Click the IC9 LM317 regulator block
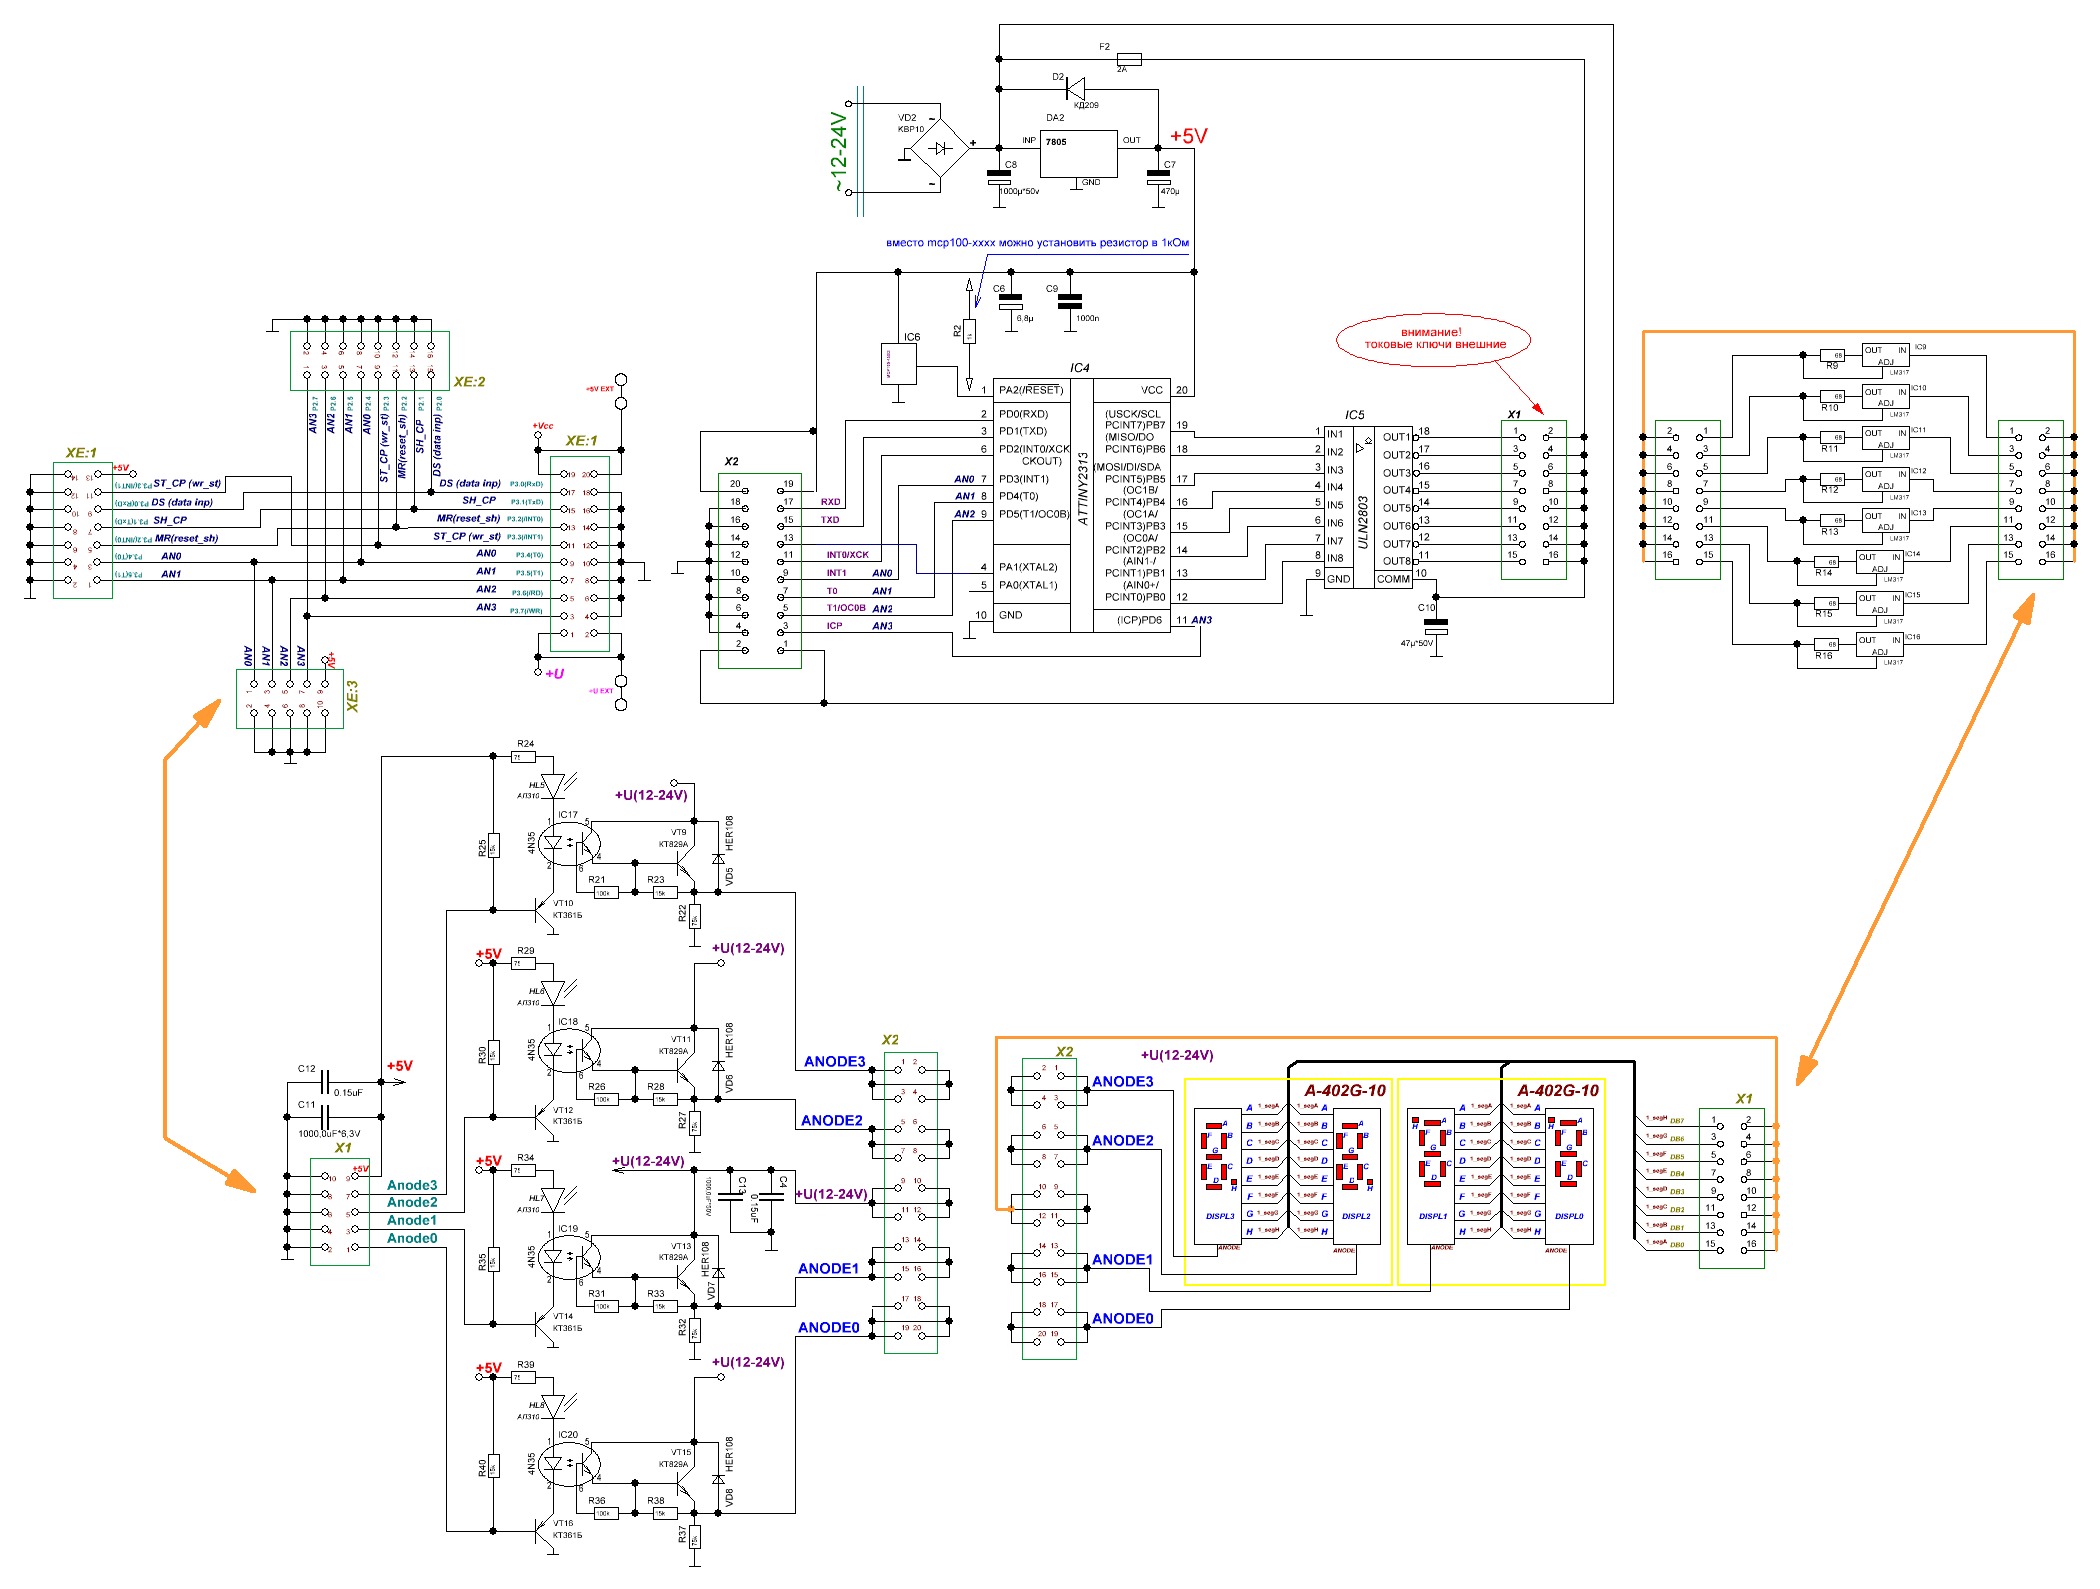The height and width of the screenshot is (1589, 2100). [1885, 356]
